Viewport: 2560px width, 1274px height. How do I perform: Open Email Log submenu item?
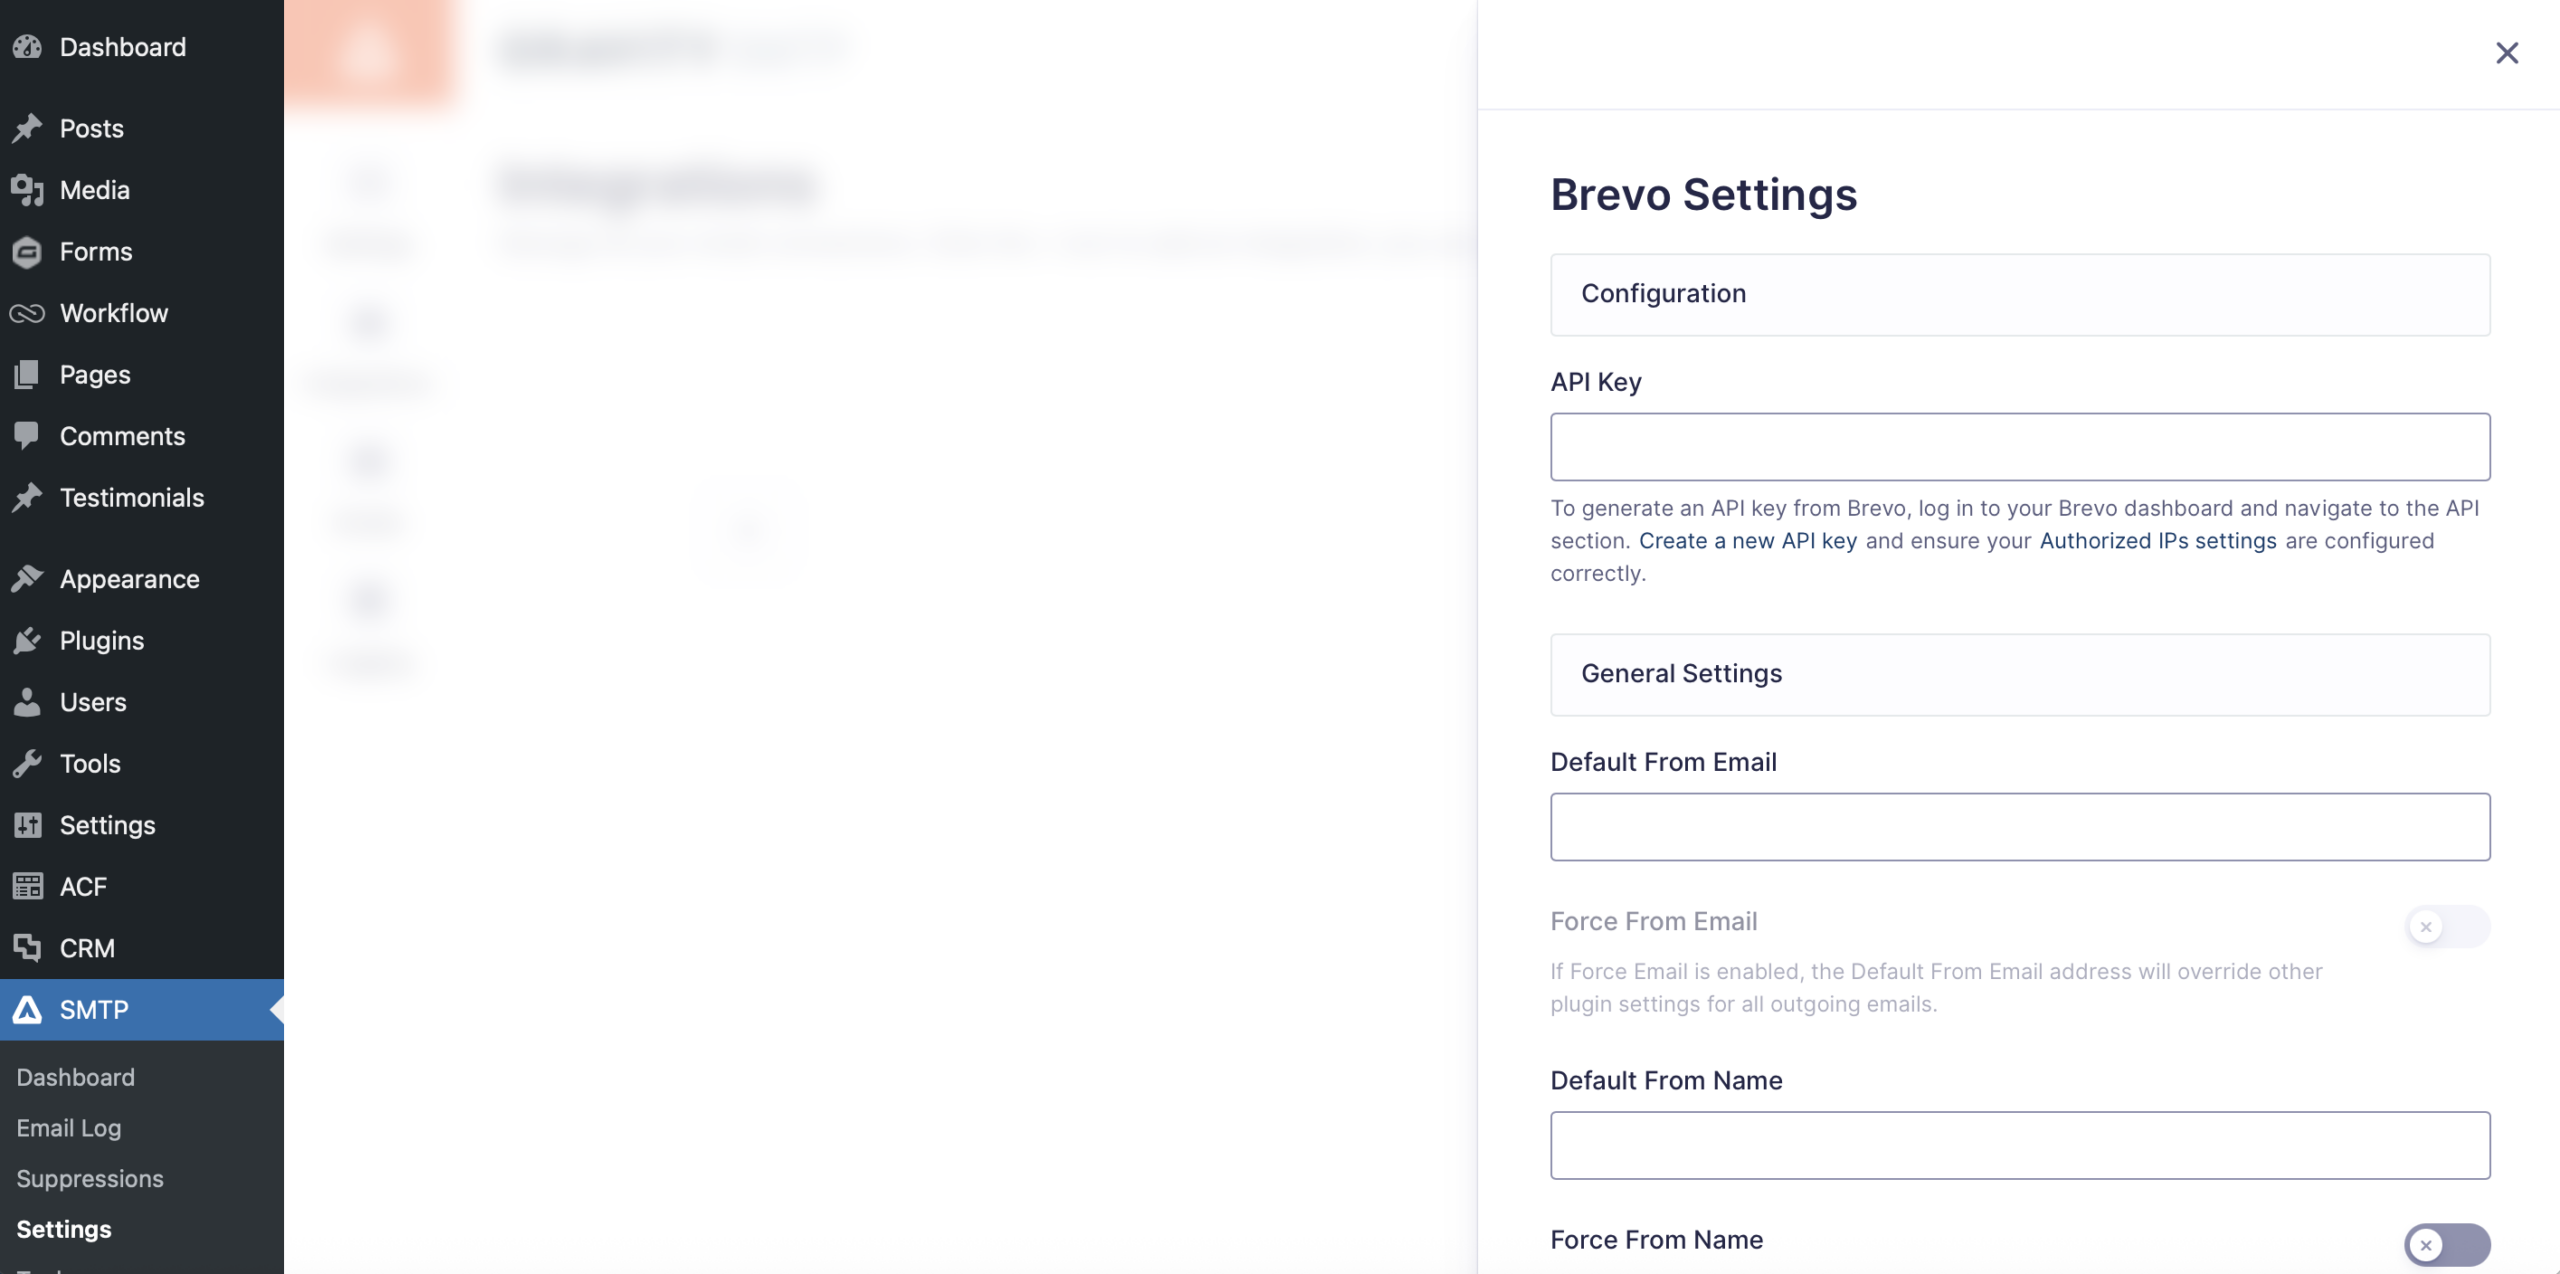(69, 1128)
